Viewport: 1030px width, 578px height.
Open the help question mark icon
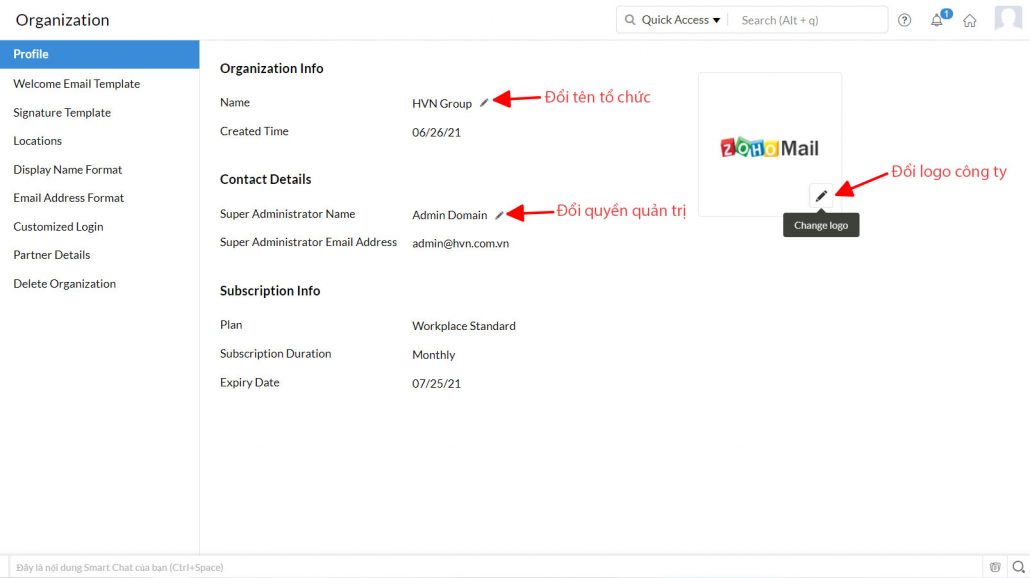coord(905,20)
